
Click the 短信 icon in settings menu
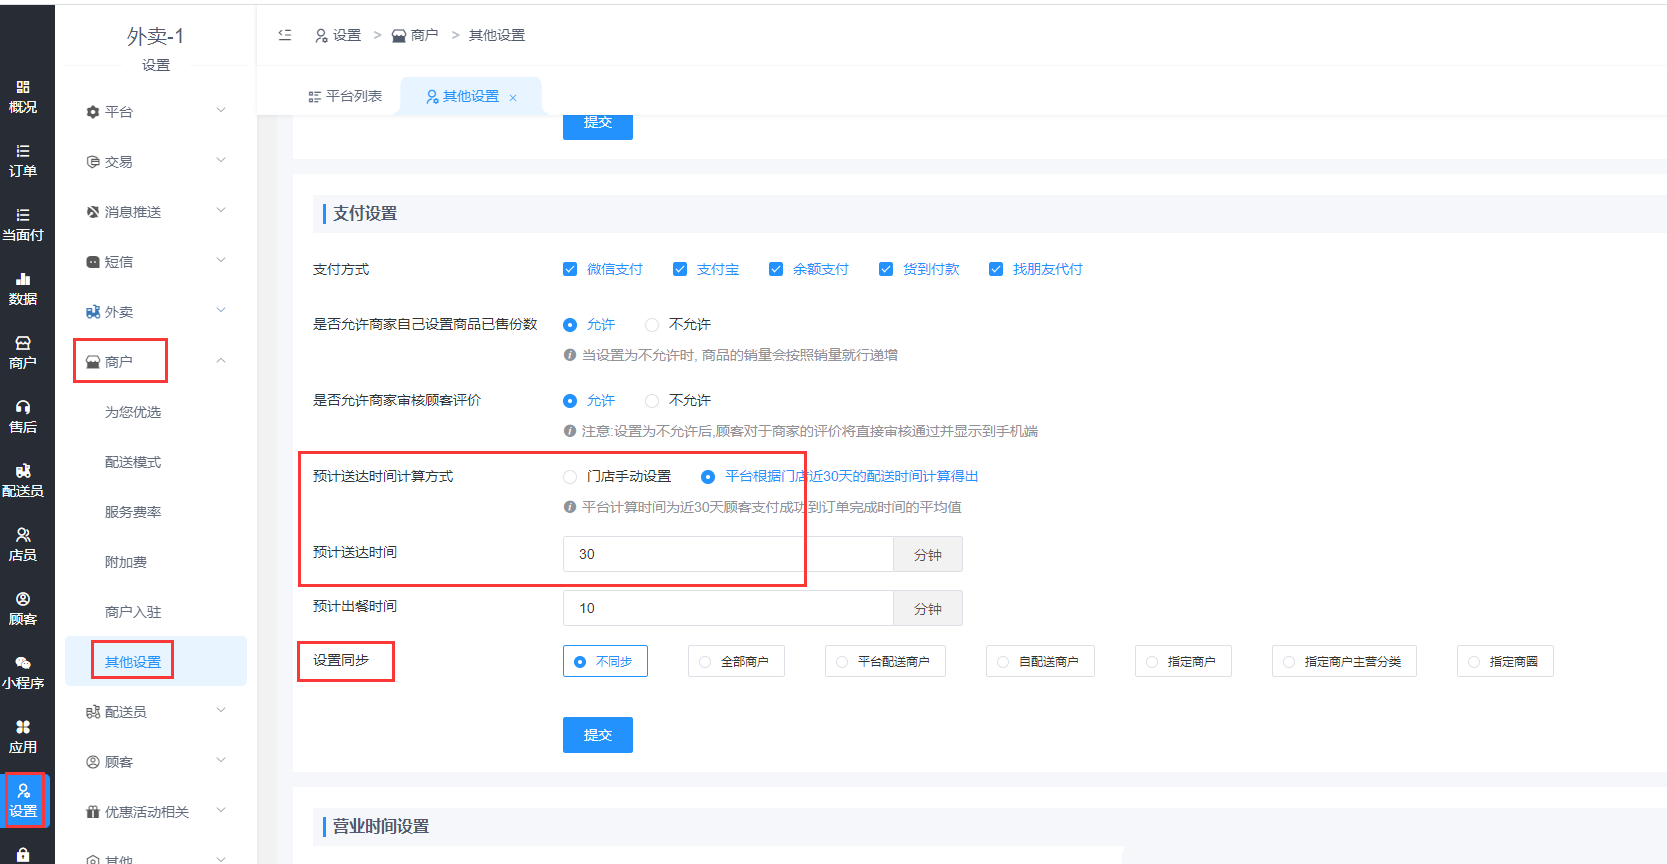pos(93,262)
